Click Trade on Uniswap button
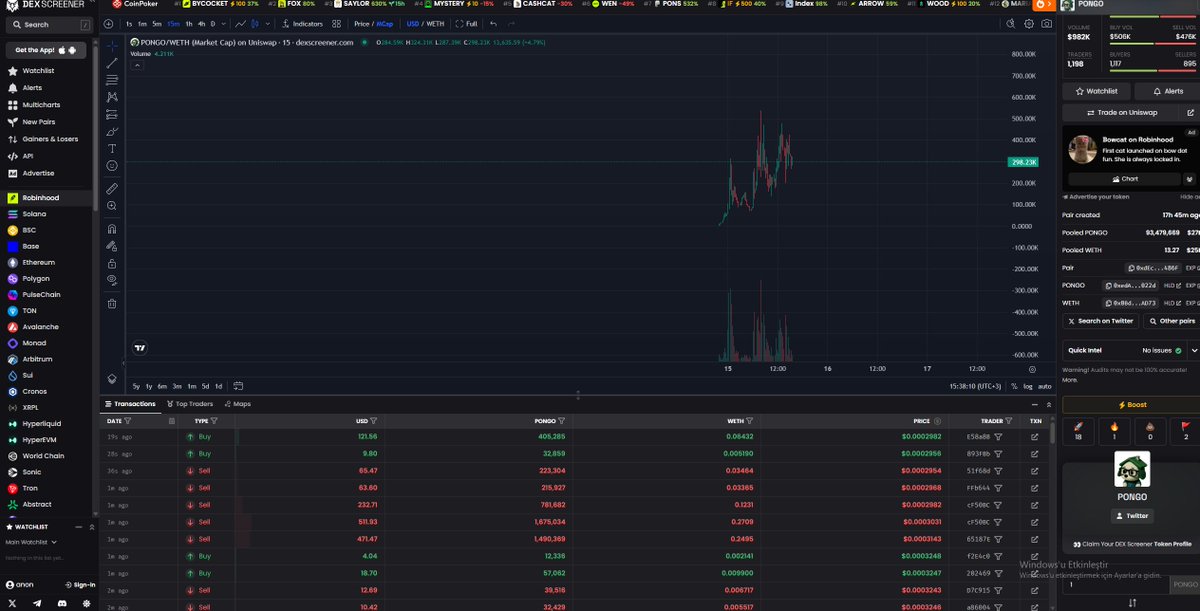The width and height of the screenshot is (1200, 611). click(1121, 113)
